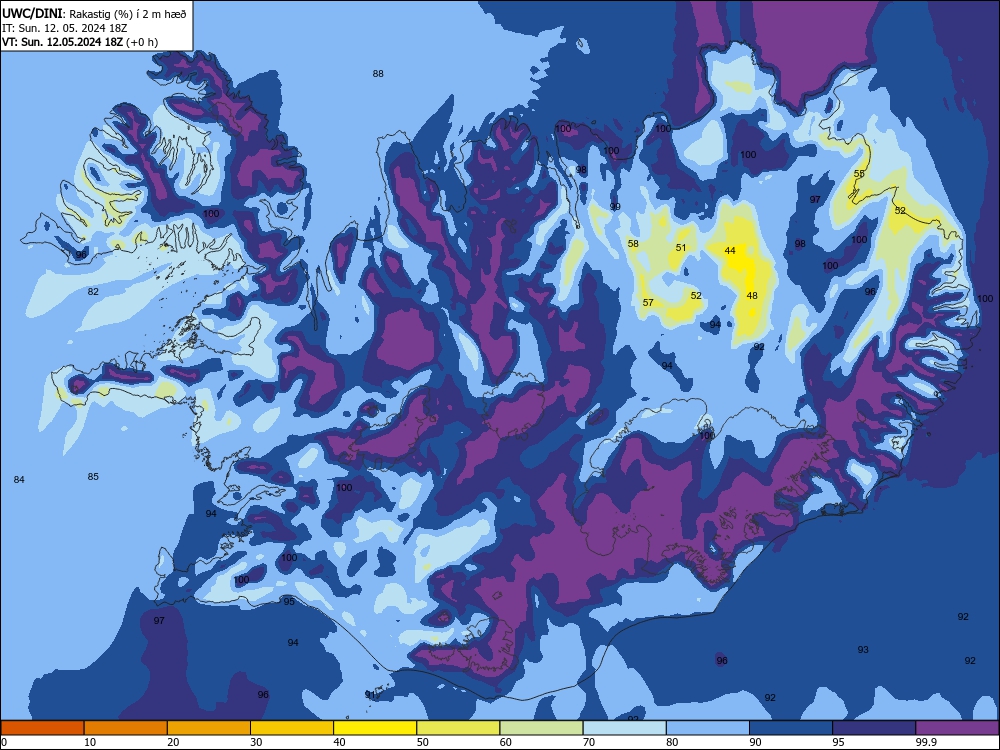Click the legend tick label '60'
Image resolution: width=1000 pixels, height=750 pixels.
tap(506, 742)
